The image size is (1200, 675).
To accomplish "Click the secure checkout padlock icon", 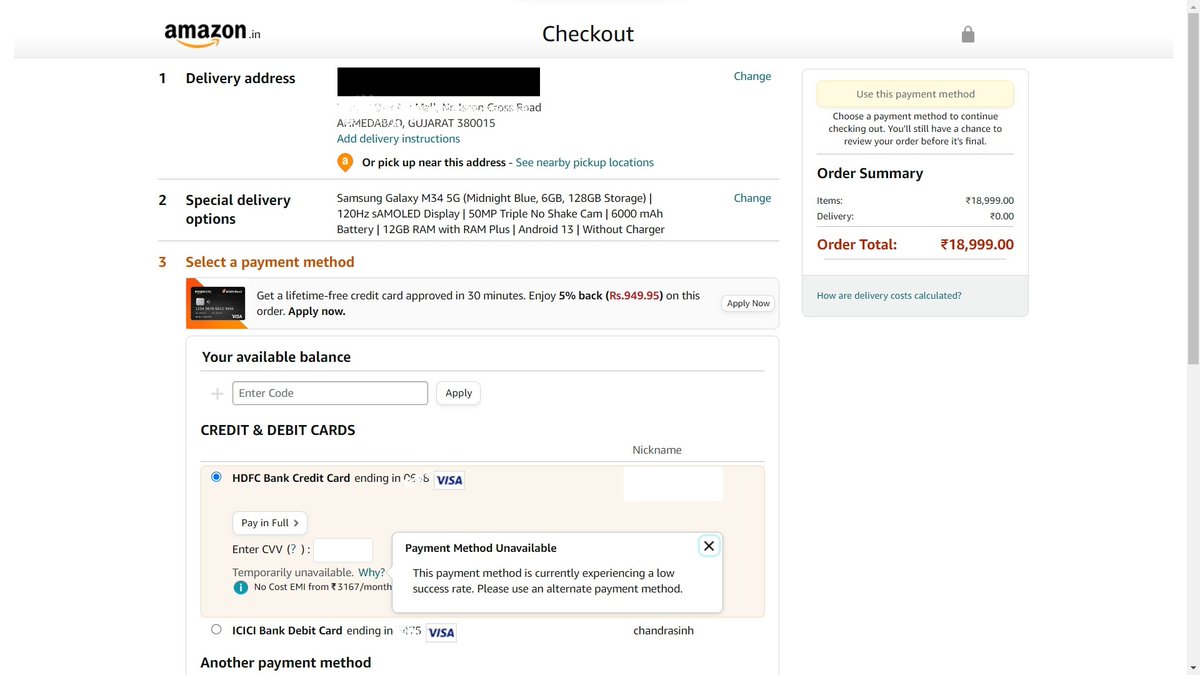I will (967, 34).
